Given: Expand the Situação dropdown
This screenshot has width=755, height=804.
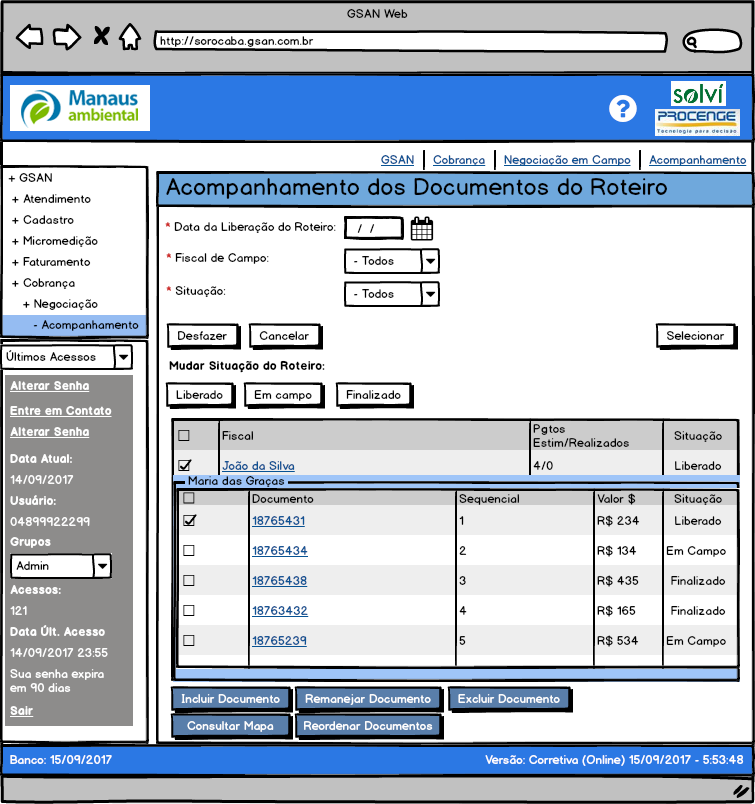Looking at the screenshot, I should coord(430,294).
